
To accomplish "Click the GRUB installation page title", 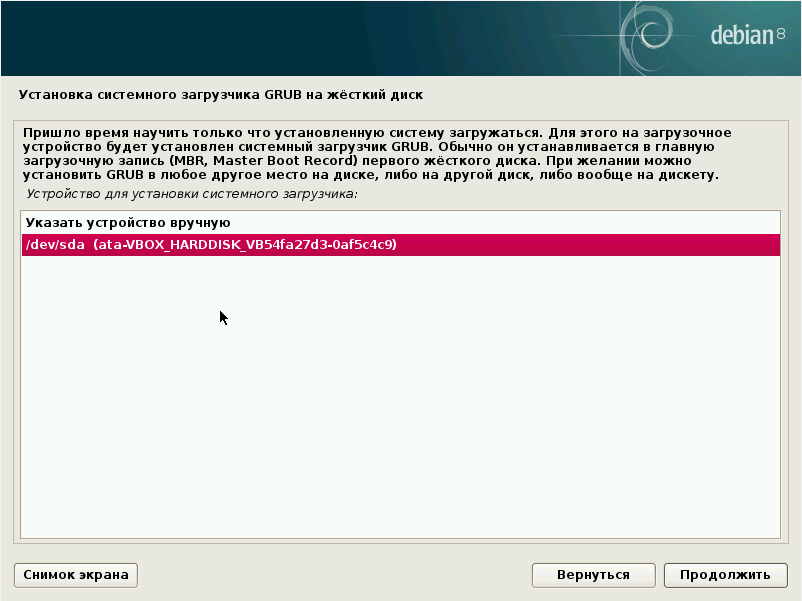I will [221, 95].
